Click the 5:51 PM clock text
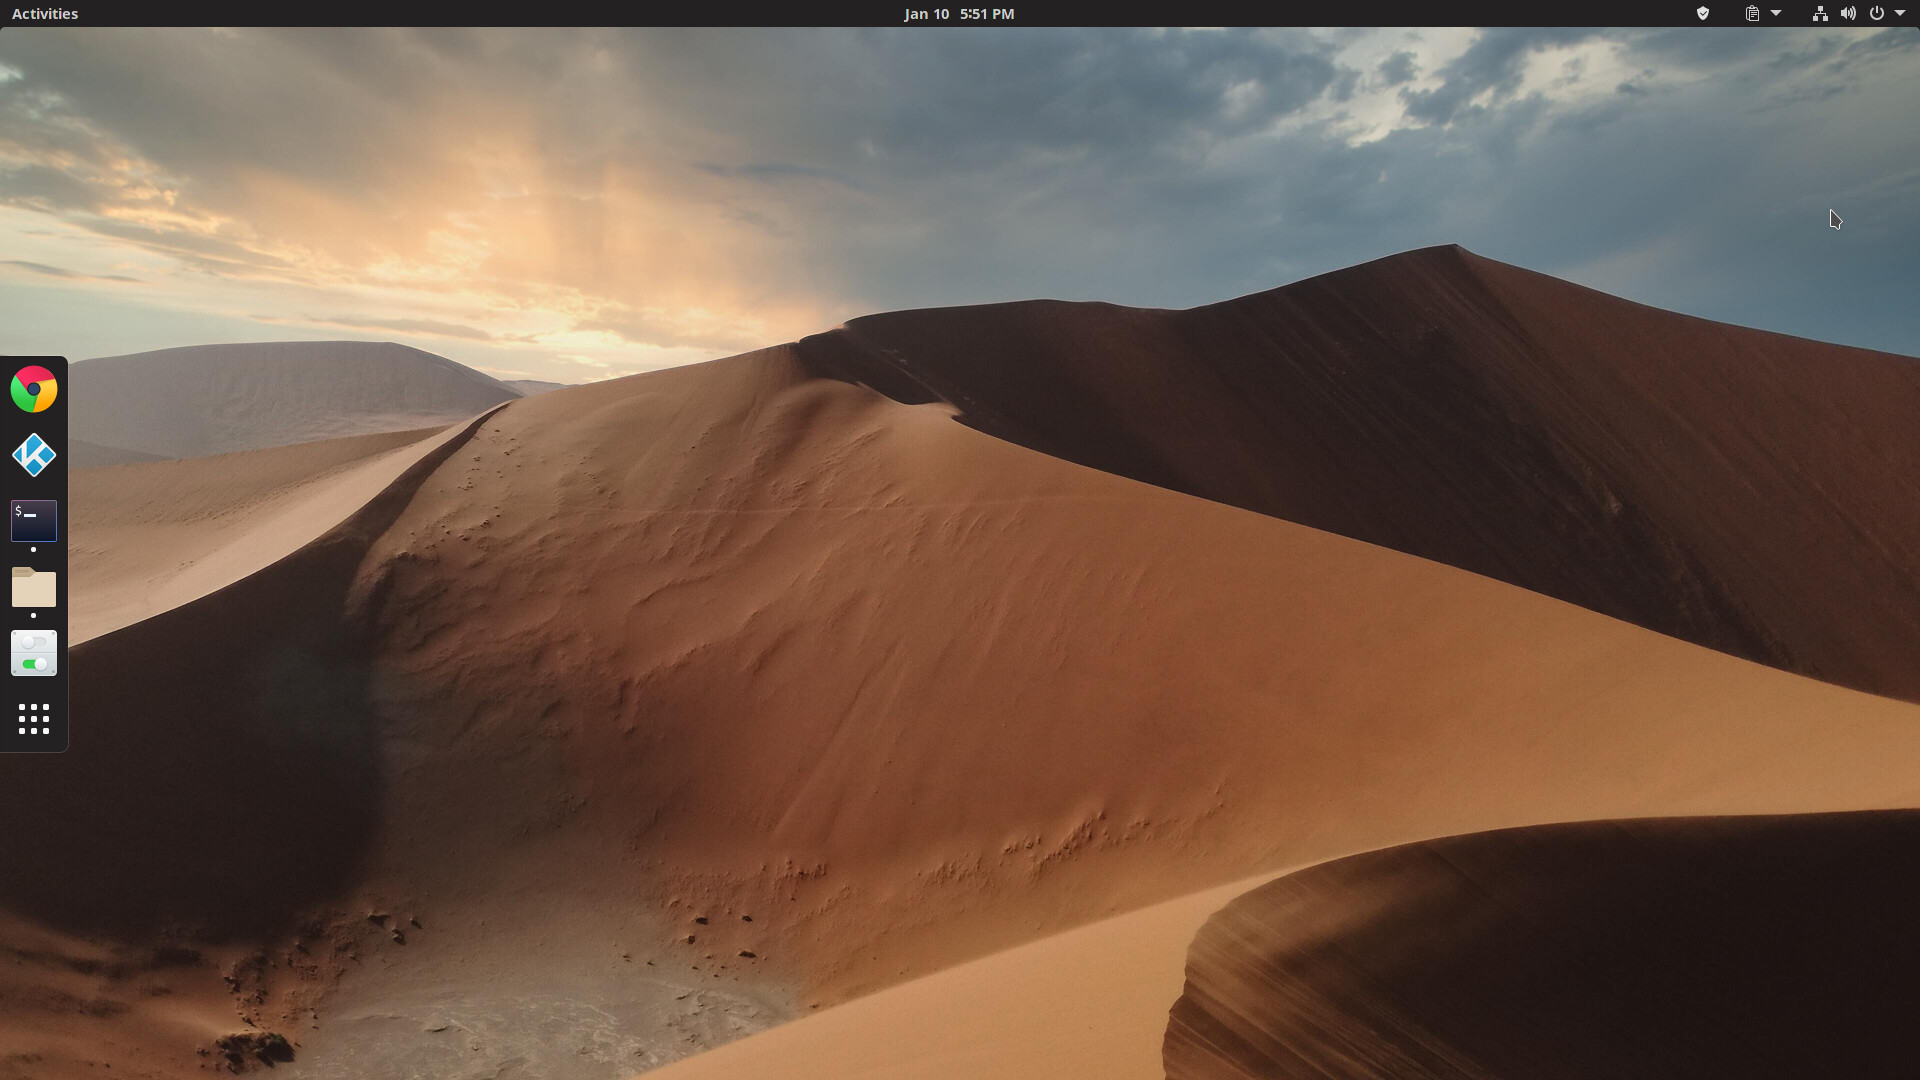 point(987,13)
